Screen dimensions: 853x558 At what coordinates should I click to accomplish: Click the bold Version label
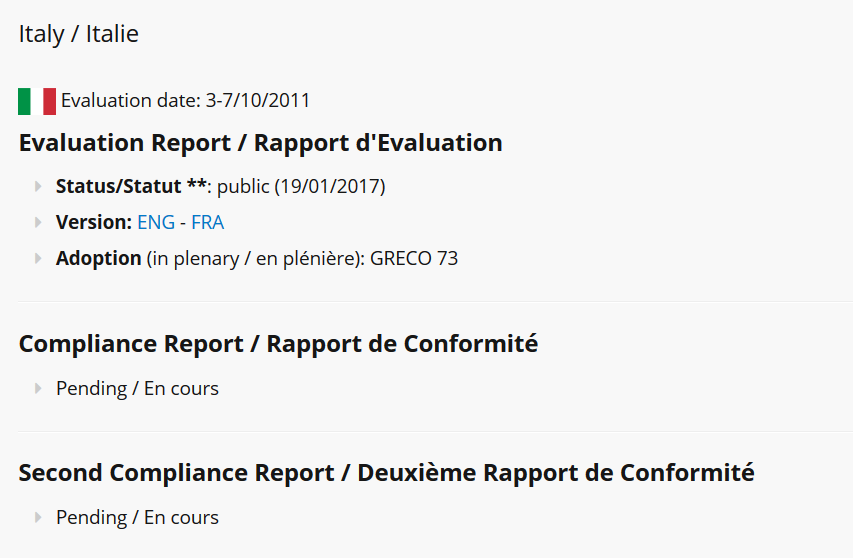(94, 222)
